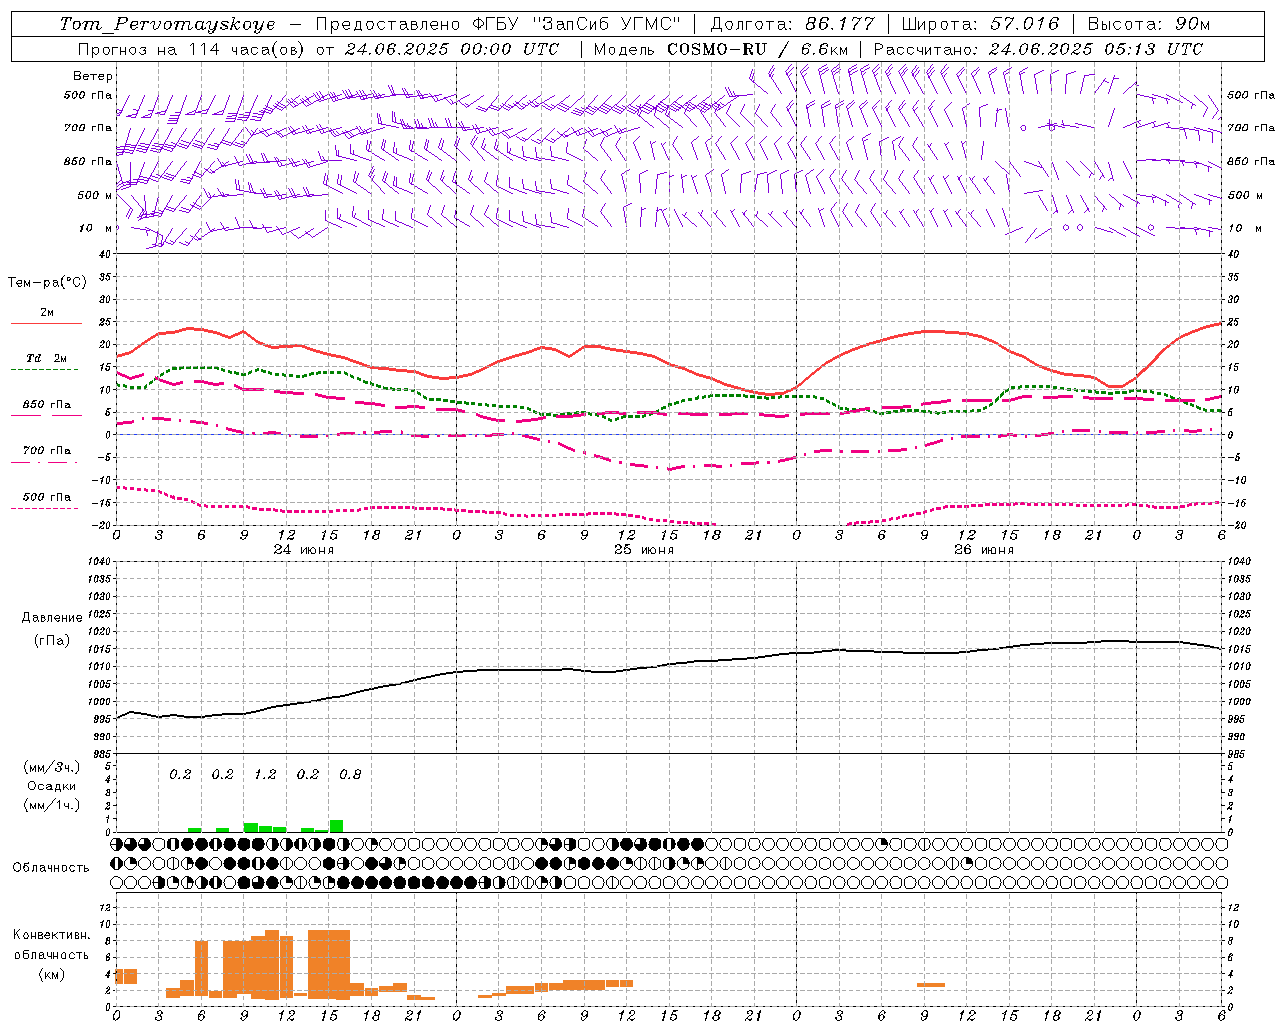Viewport: 1280px width, 1024px height.
Task: Click the Конвективн. convective cloud label
Action: point(51,935)
